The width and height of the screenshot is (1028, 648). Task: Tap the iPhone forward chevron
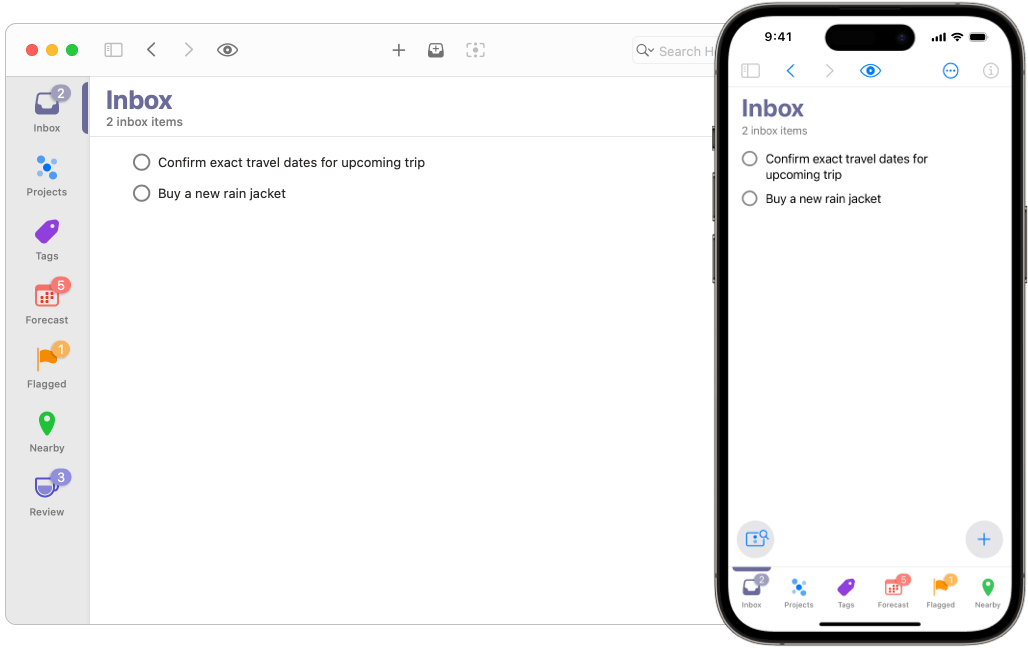click(829, 71)
